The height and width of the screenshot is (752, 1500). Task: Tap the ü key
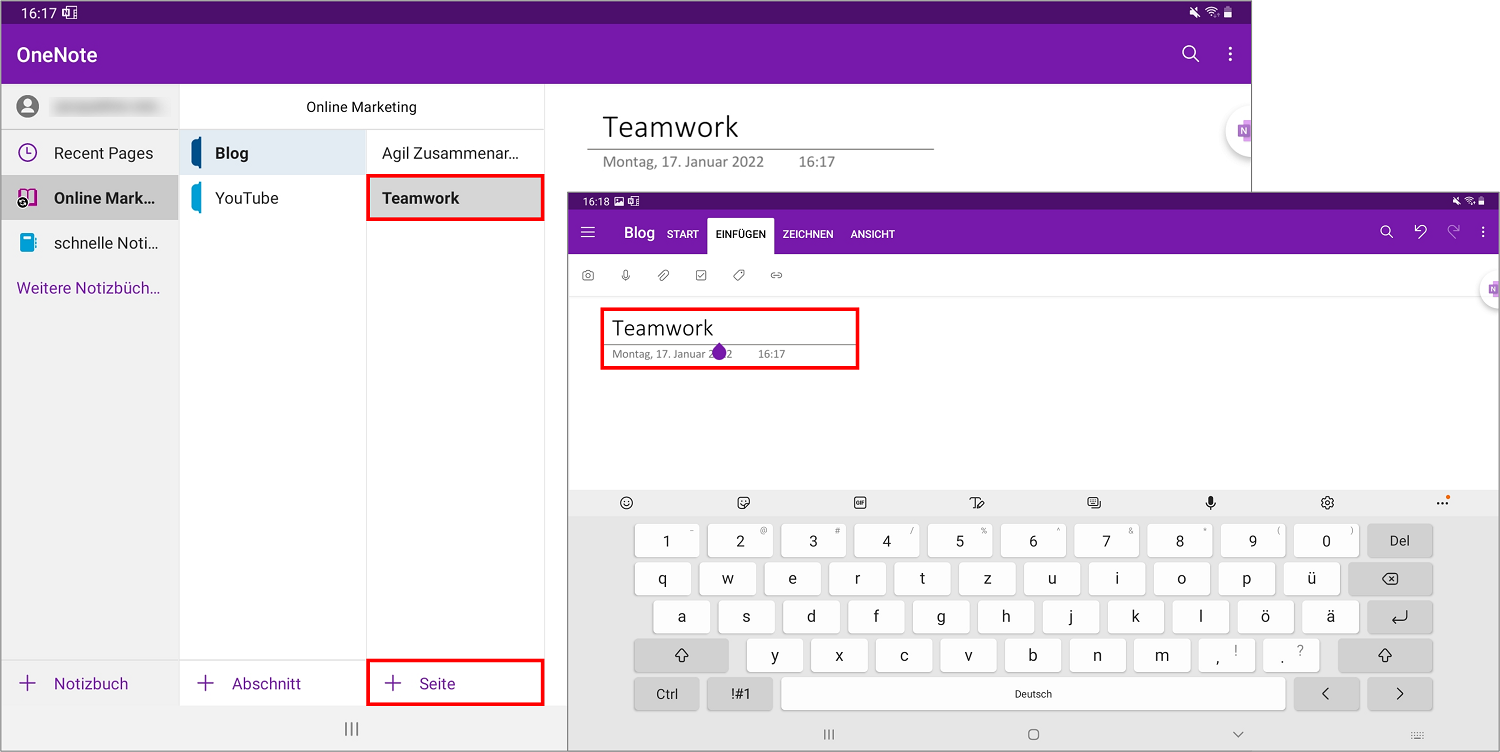pos(1312,579)
